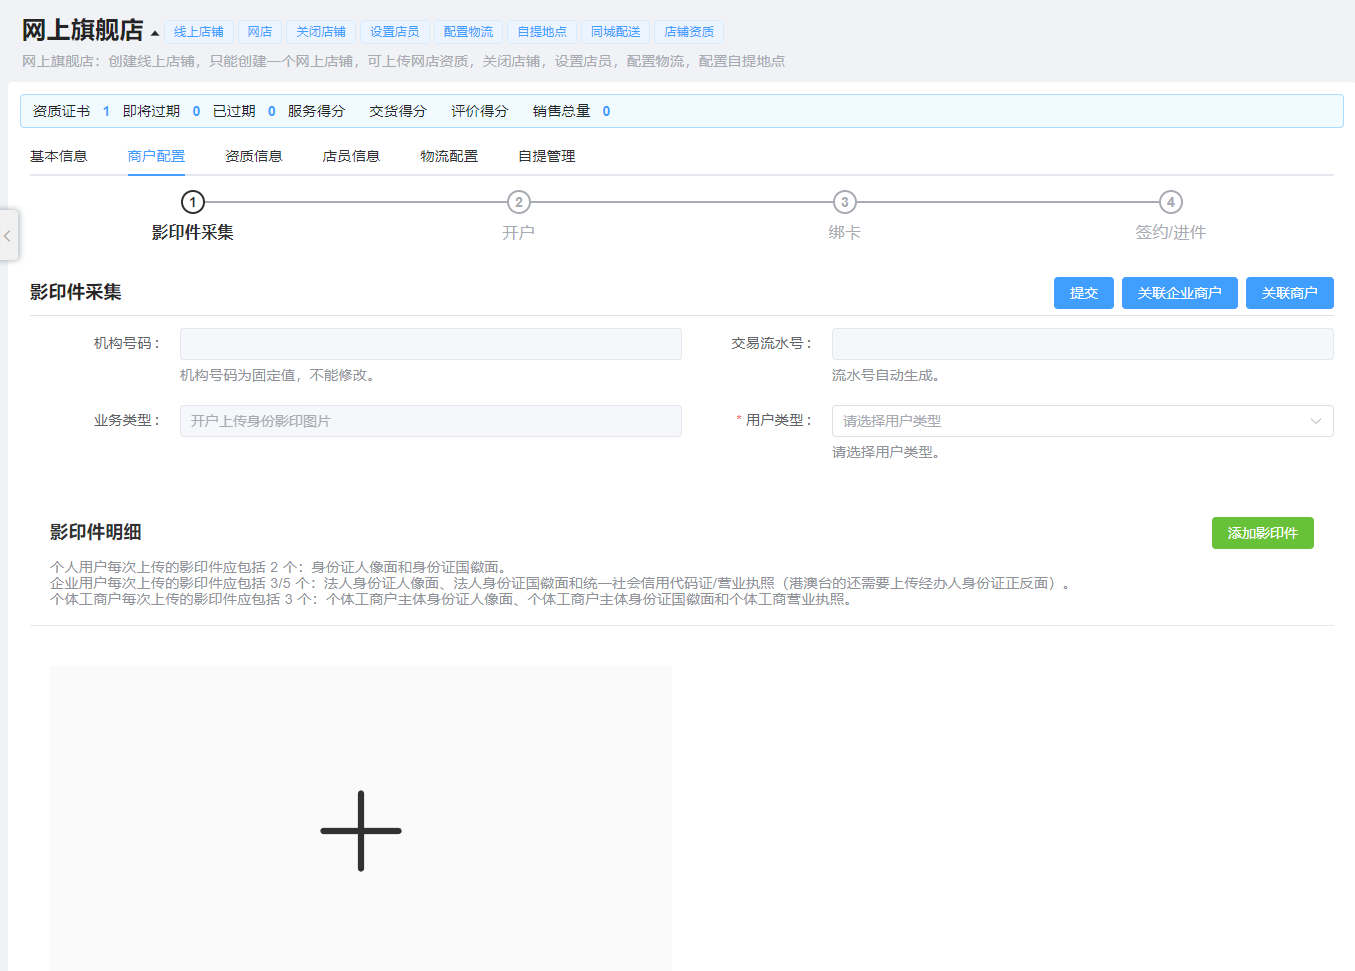The height and width of the screenshot is (971, 1355).
Task: Click step 2 开户 circle
Action: pyautogui.click(x=518, y=202)
